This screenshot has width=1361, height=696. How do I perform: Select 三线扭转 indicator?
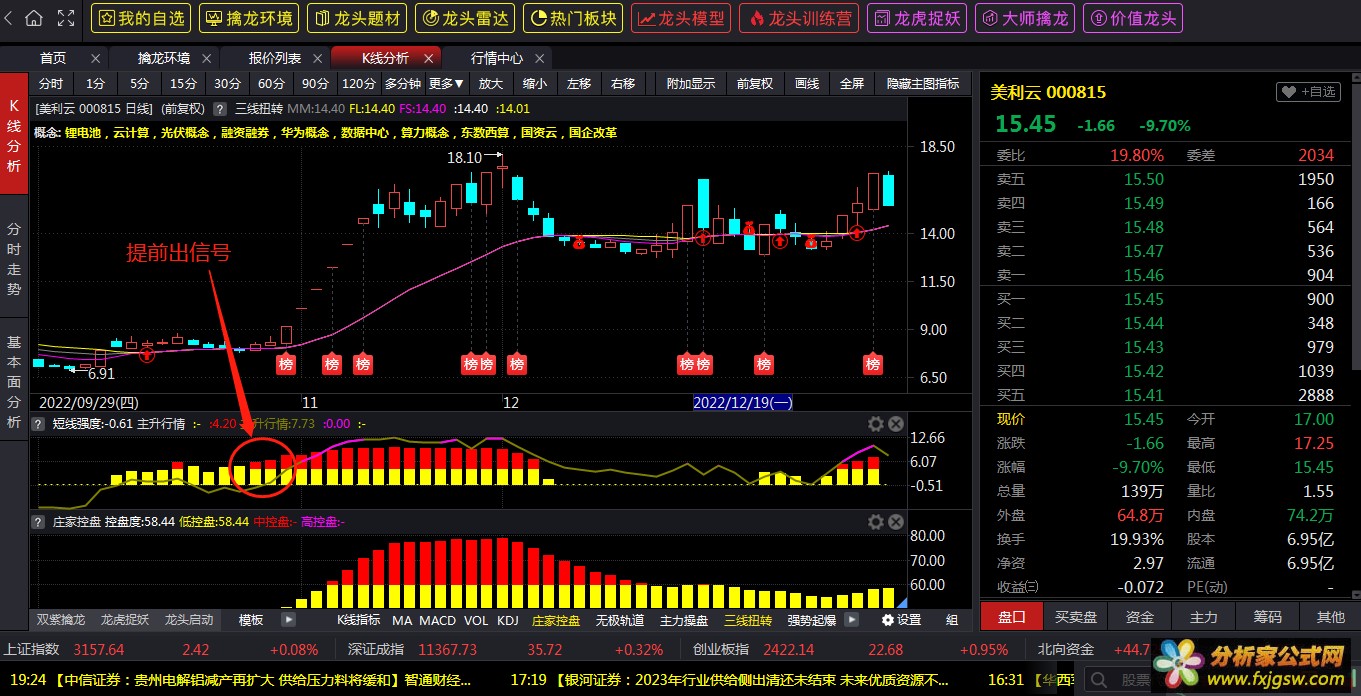click(748, 620)
